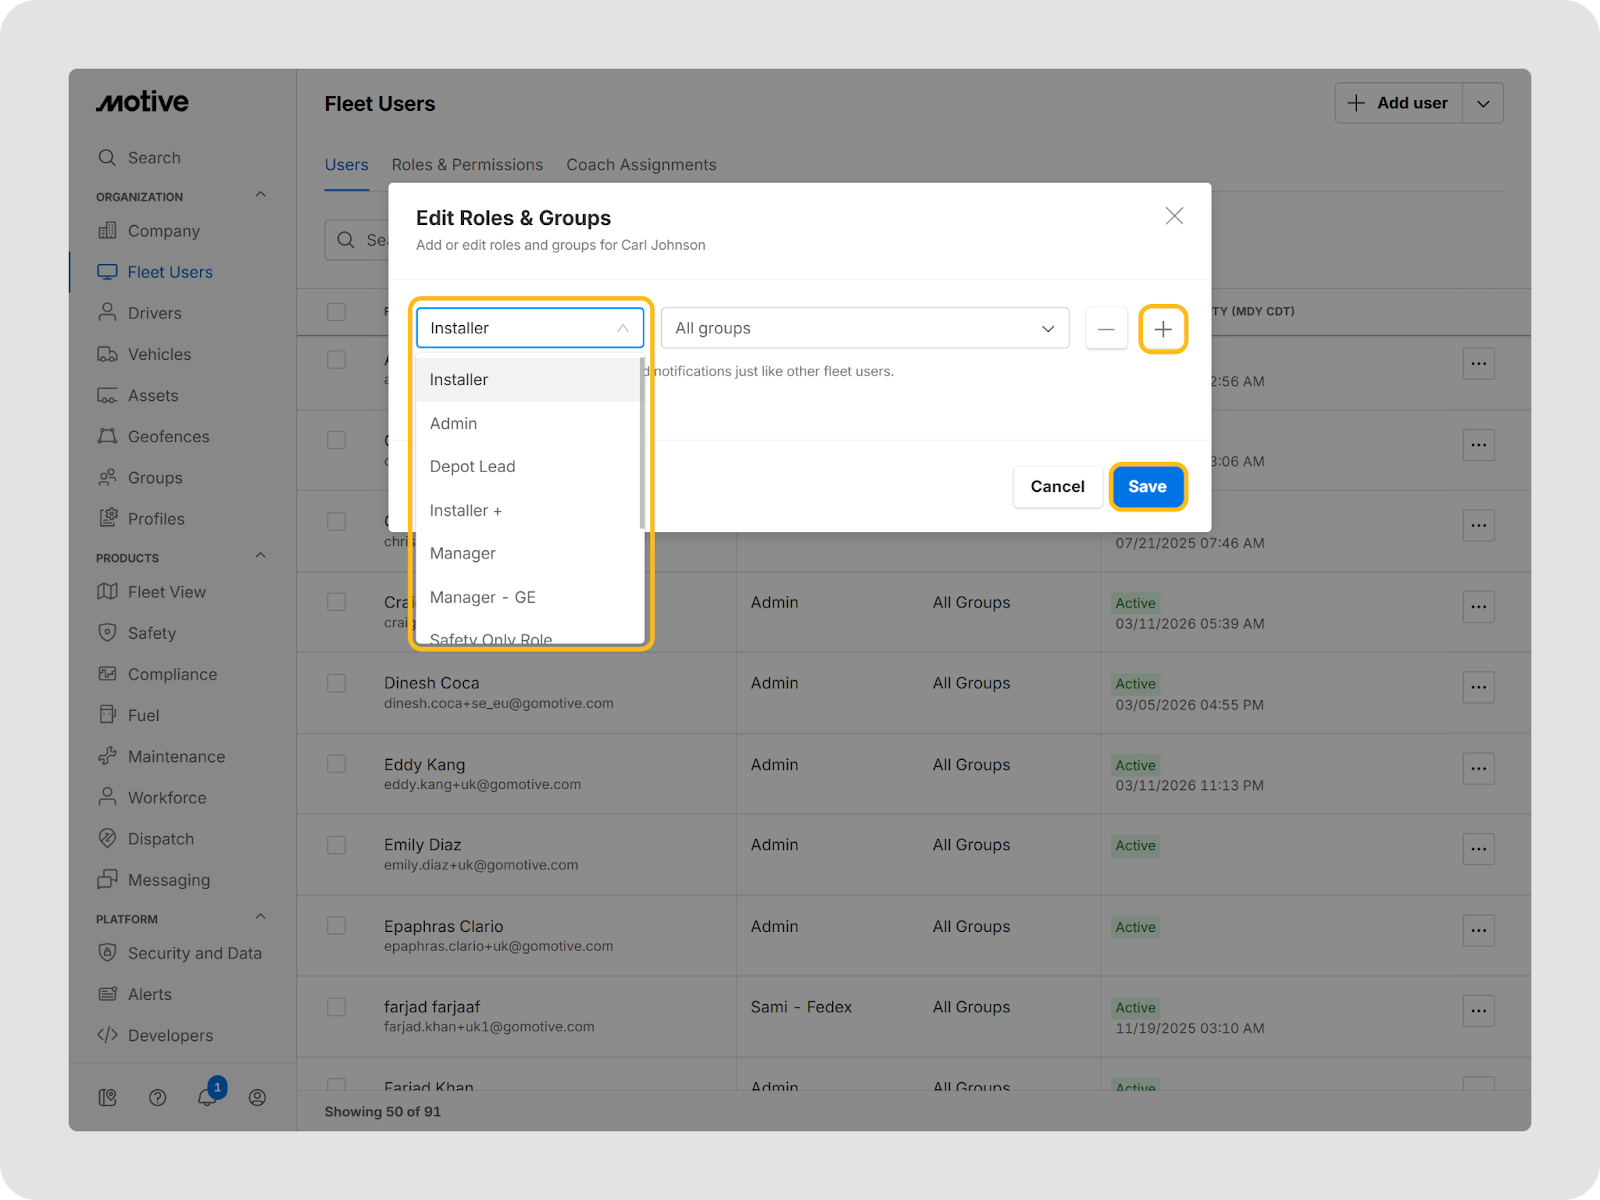
Task: Select the Eddy Kang row checkbox
Action: pos(337,764)
